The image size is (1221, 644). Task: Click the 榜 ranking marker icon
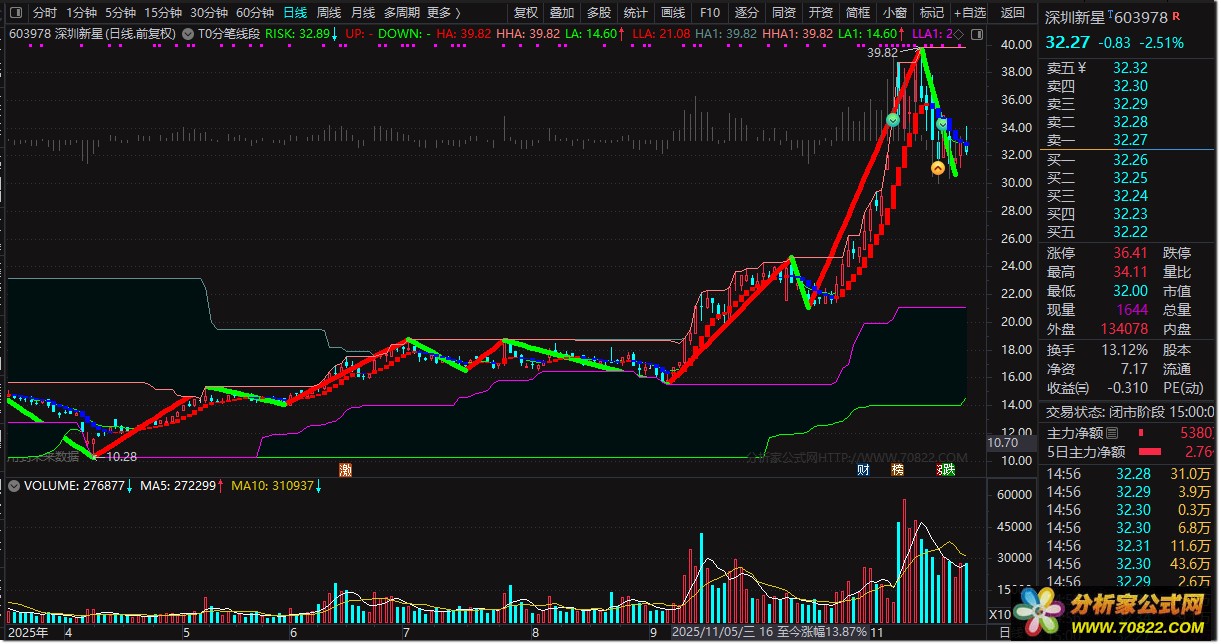click(898, 469)
